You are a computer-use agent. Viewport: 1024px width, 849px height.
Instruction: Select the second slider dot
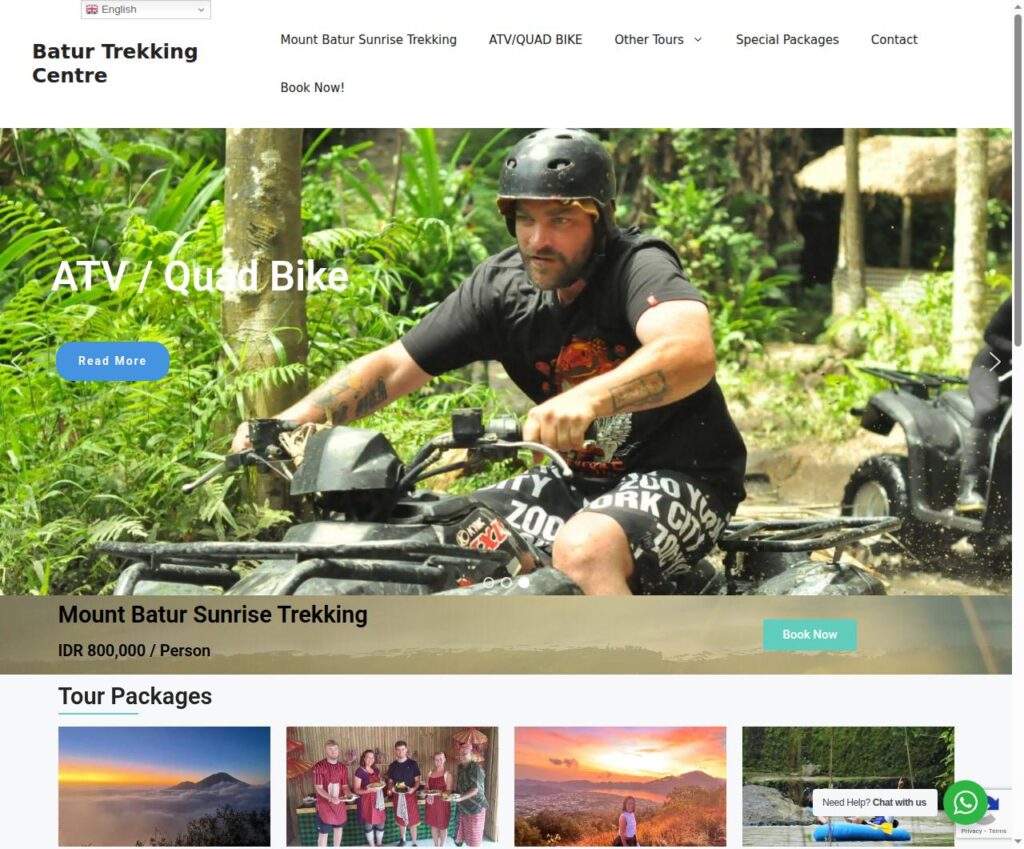click(x=506, y=582)
